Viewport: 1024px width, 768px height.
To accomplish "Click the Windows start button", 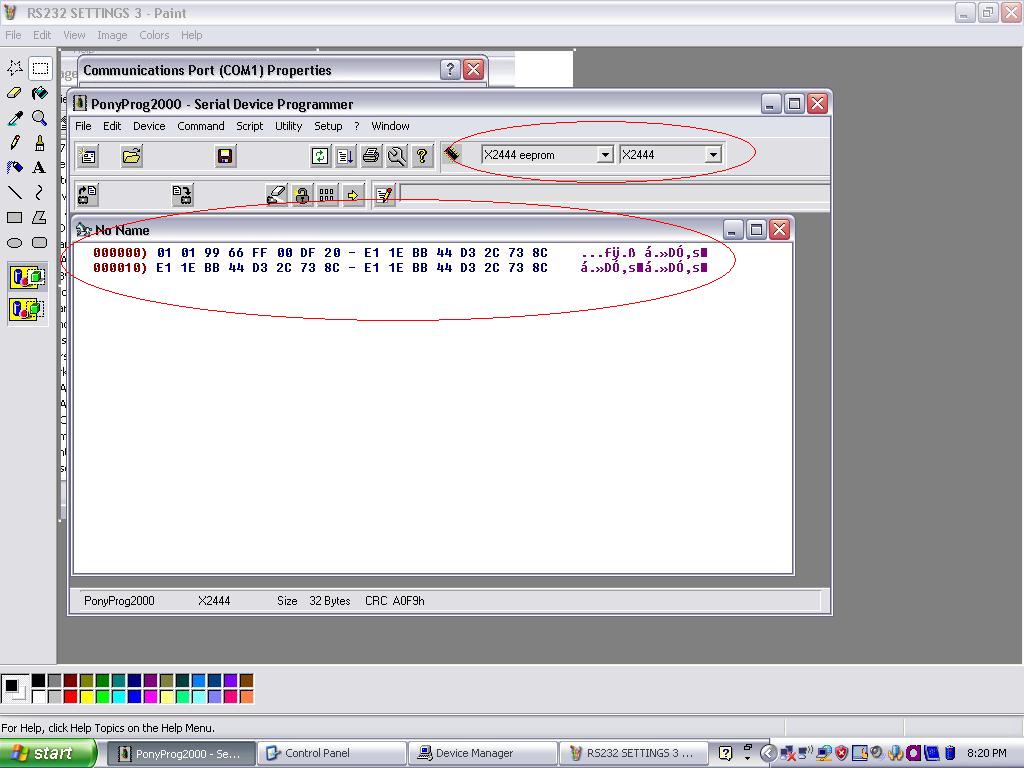I will click(x=48, y=754).
